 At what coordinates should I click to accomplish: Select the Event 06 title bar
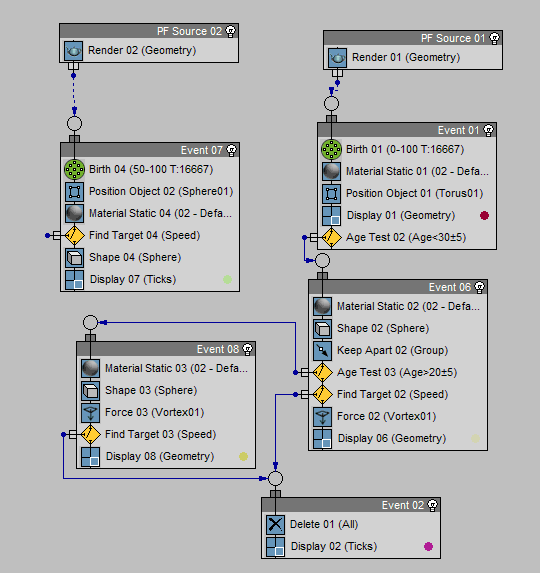tap(398, 287)
